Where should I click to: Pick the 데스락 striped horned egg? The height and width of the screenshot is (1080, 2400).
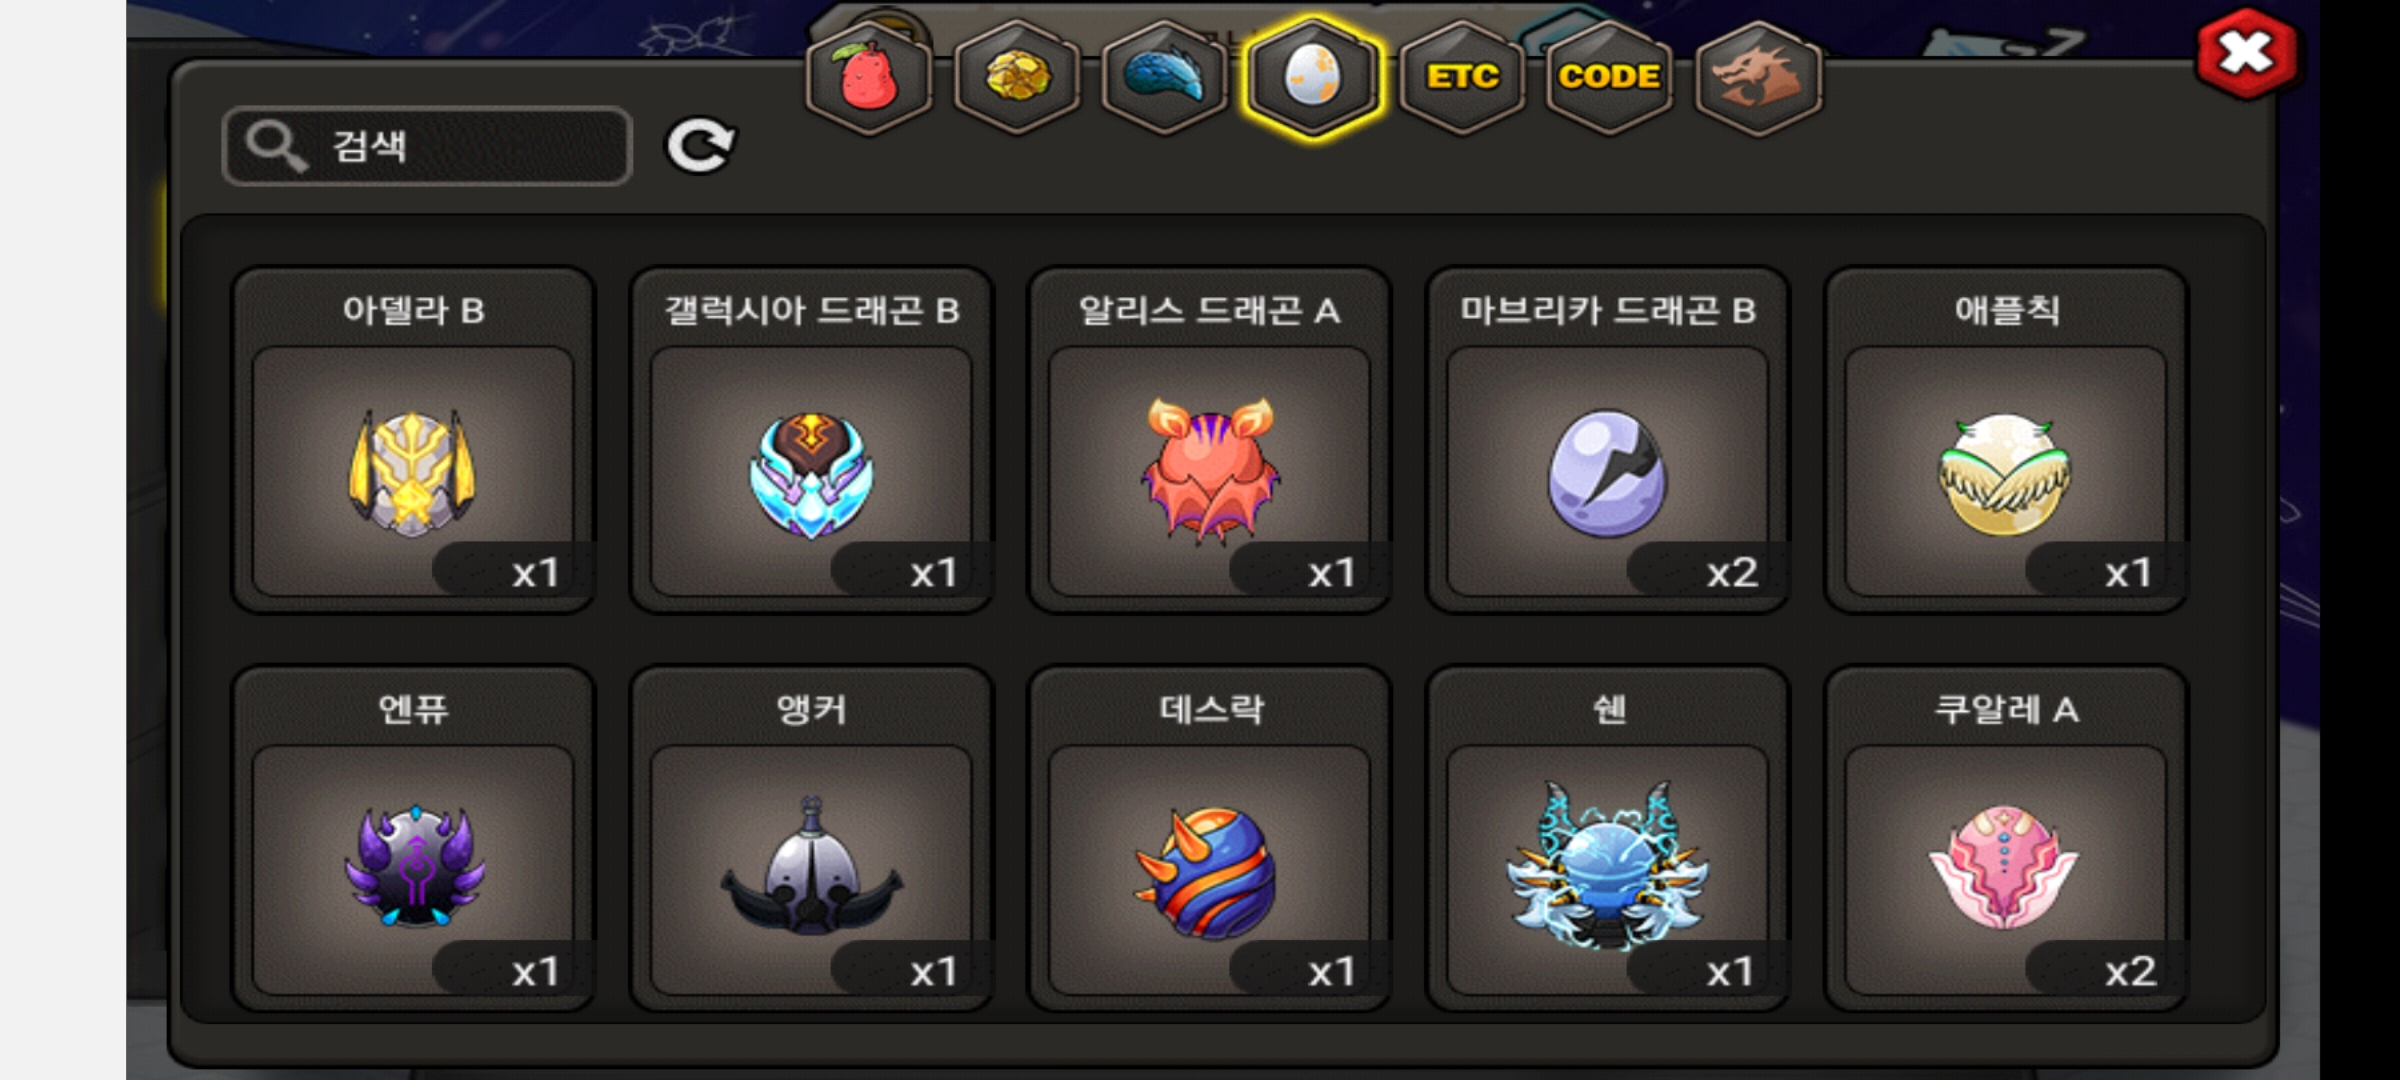tap(1209, 838)
